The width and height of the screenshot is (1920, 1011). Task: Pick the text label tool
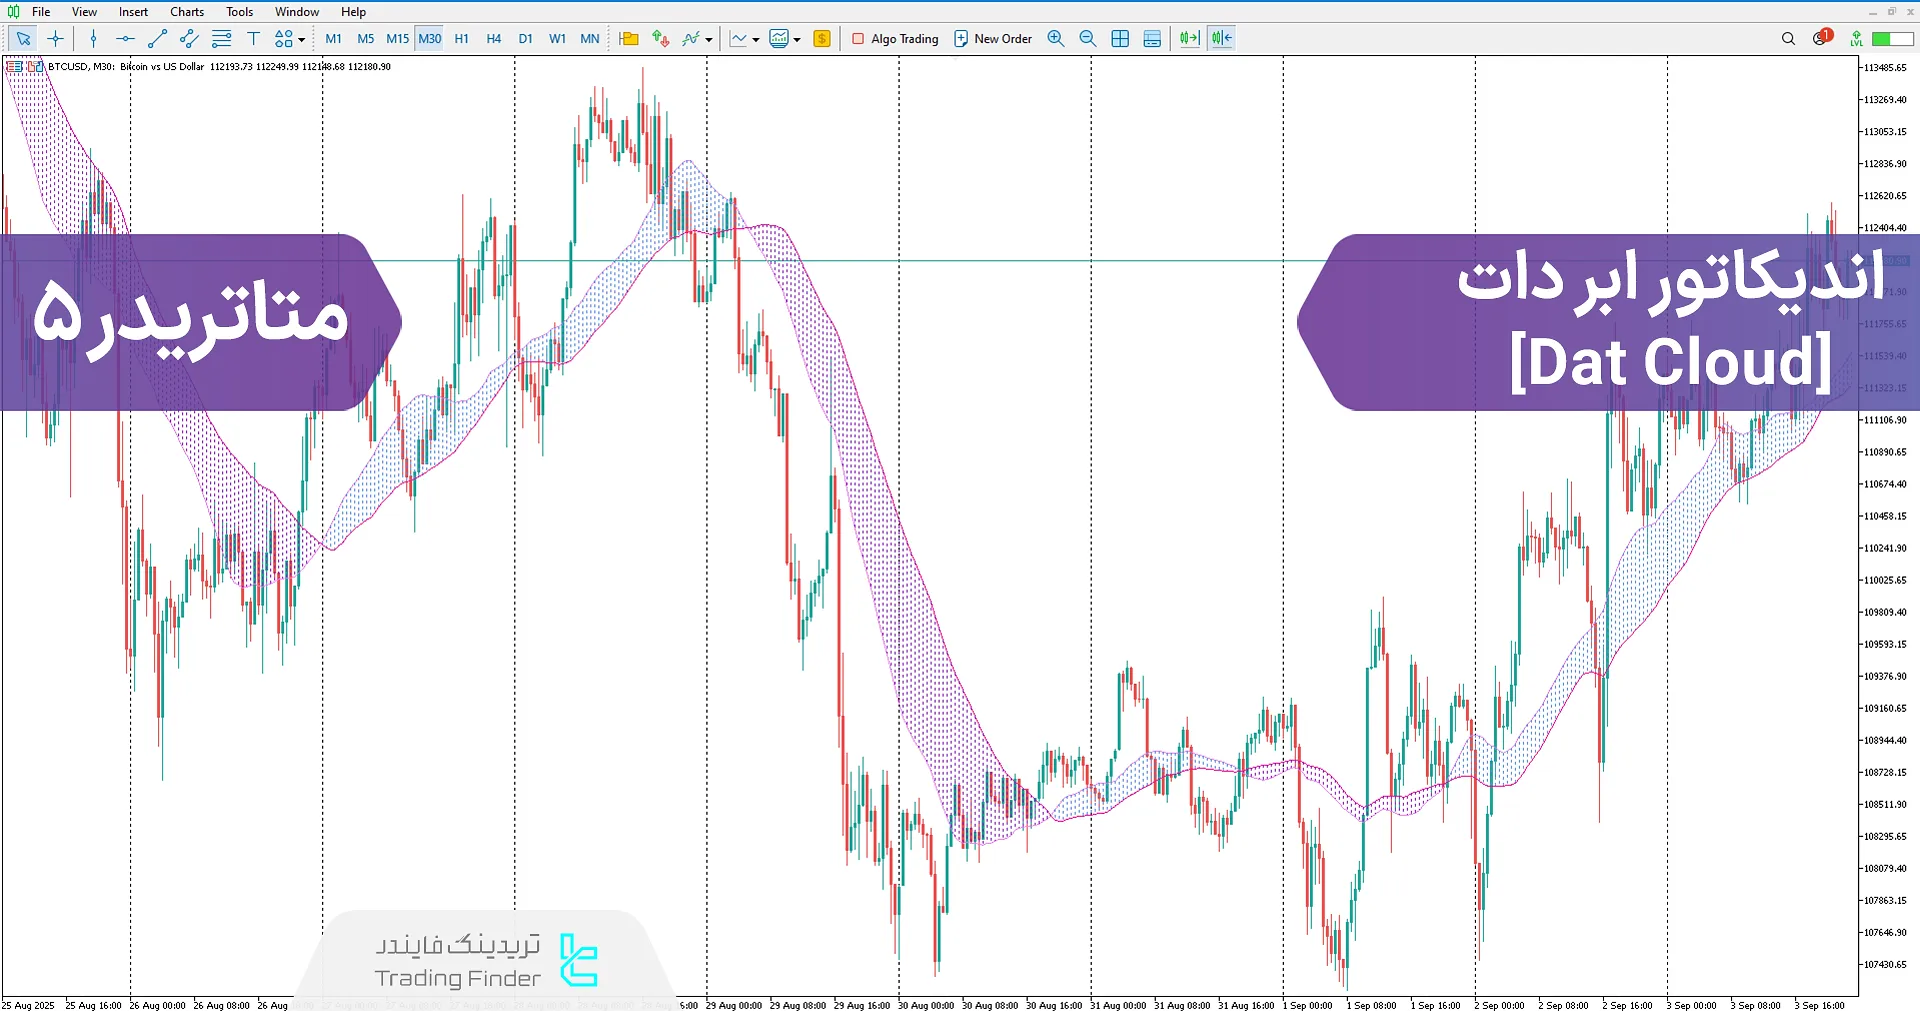[x=253, y=39]
